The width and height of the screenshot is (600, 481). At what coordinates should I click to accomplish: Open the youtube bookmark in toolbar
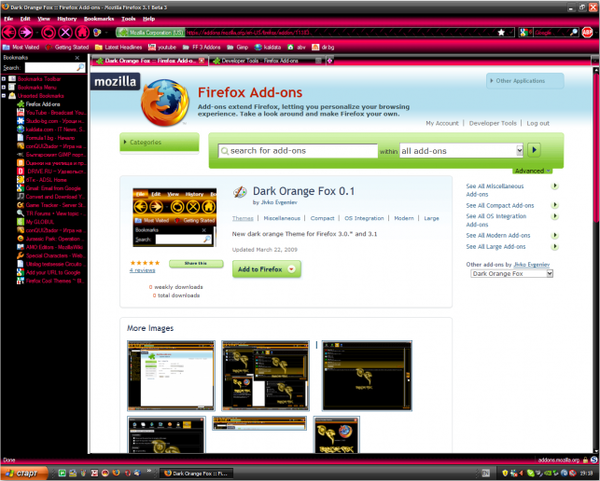coord(162,47)
